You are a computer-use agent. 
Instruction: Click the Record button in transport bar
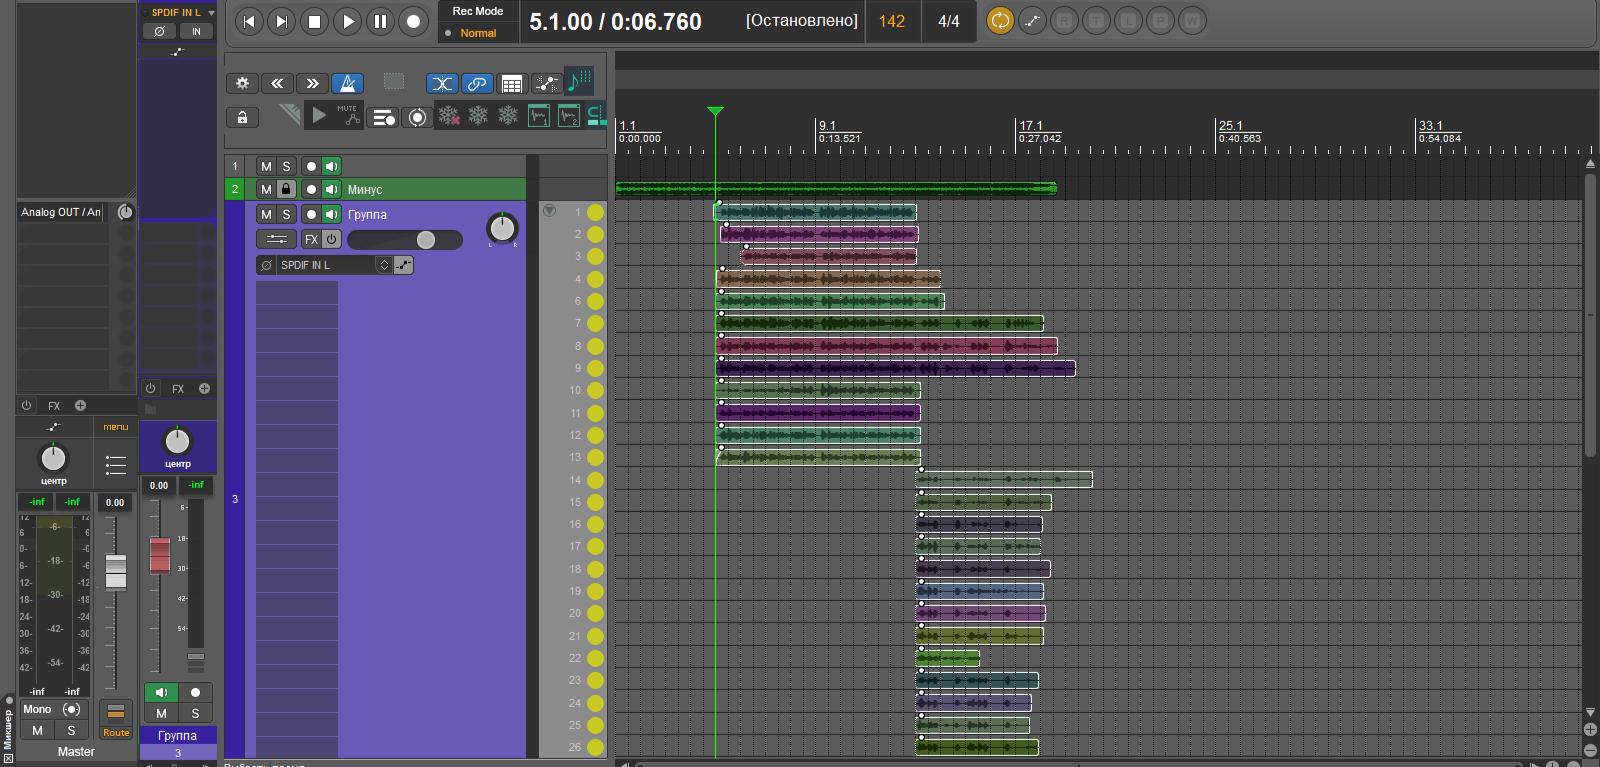413,21
